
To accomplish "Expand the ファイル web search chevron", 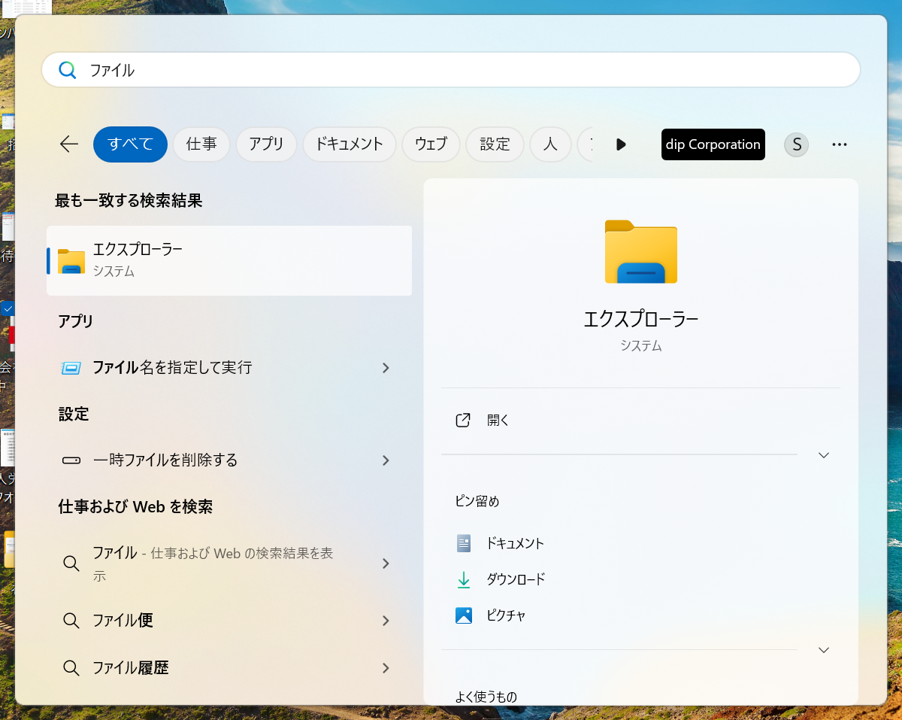I will click(x=386, y=564).
